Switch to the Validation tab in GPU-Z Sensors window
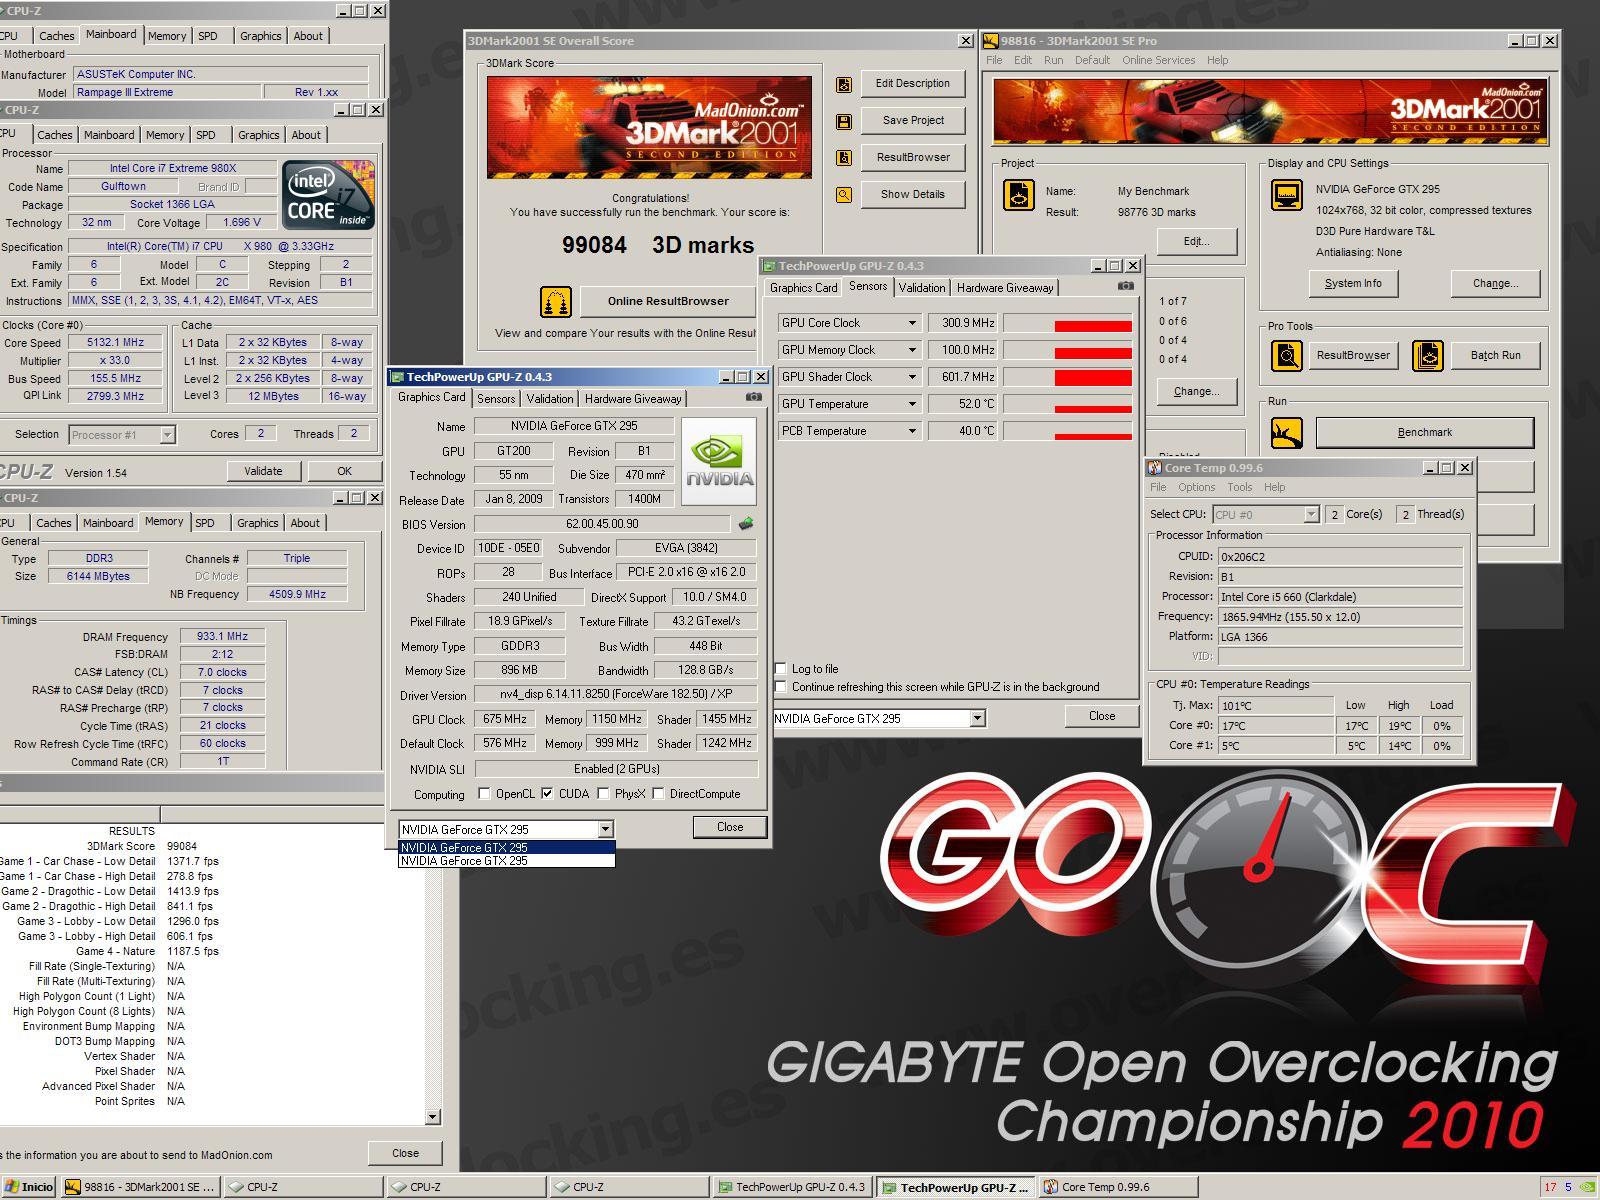The width and height of the screenshot is (1600, 1200). (x=922, y=288)
